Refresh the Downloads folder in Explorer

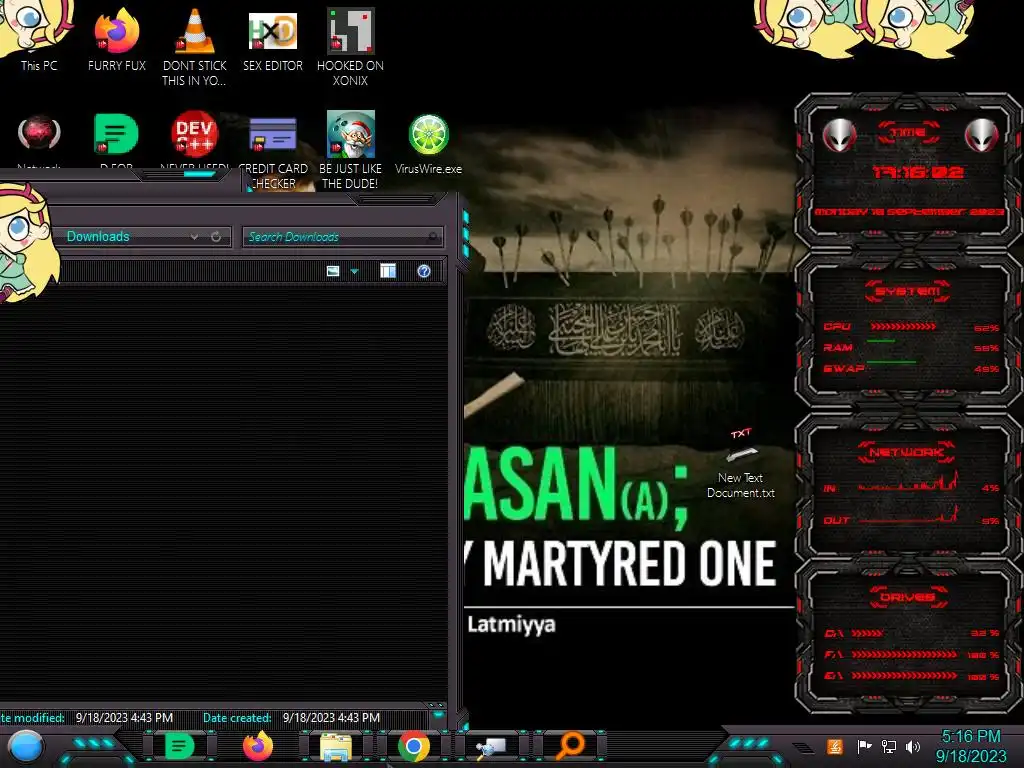click(216, 236)
